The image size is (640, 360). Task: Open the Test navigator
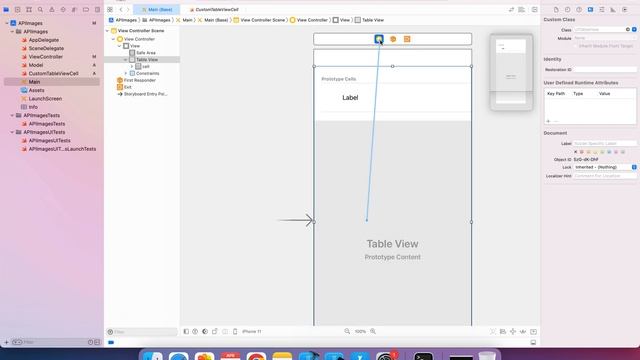point(63,9)
